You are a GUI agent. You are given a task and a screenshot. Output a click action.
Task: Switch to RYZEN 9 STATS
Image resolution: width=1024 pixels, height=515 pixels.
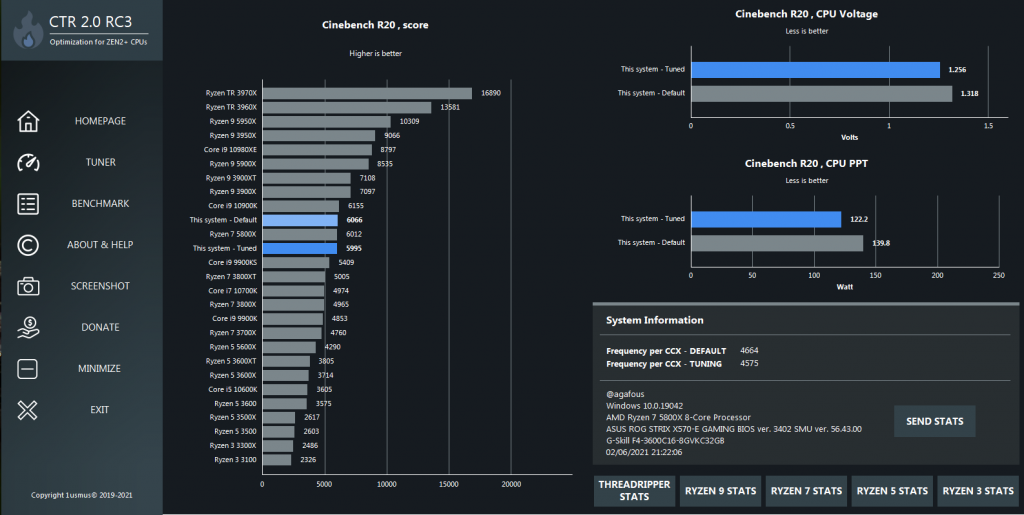(720, 491)
